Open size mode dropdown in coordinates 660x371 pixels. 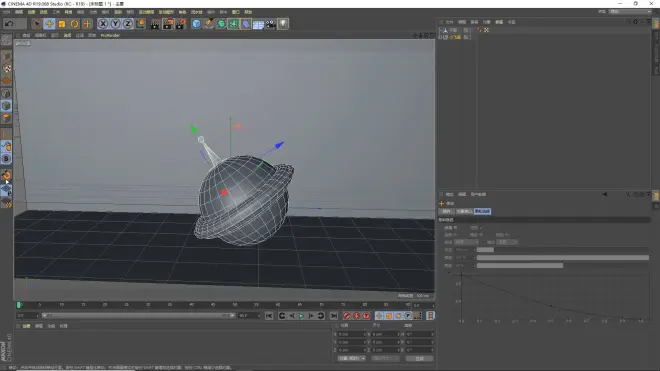click(385, 358)
